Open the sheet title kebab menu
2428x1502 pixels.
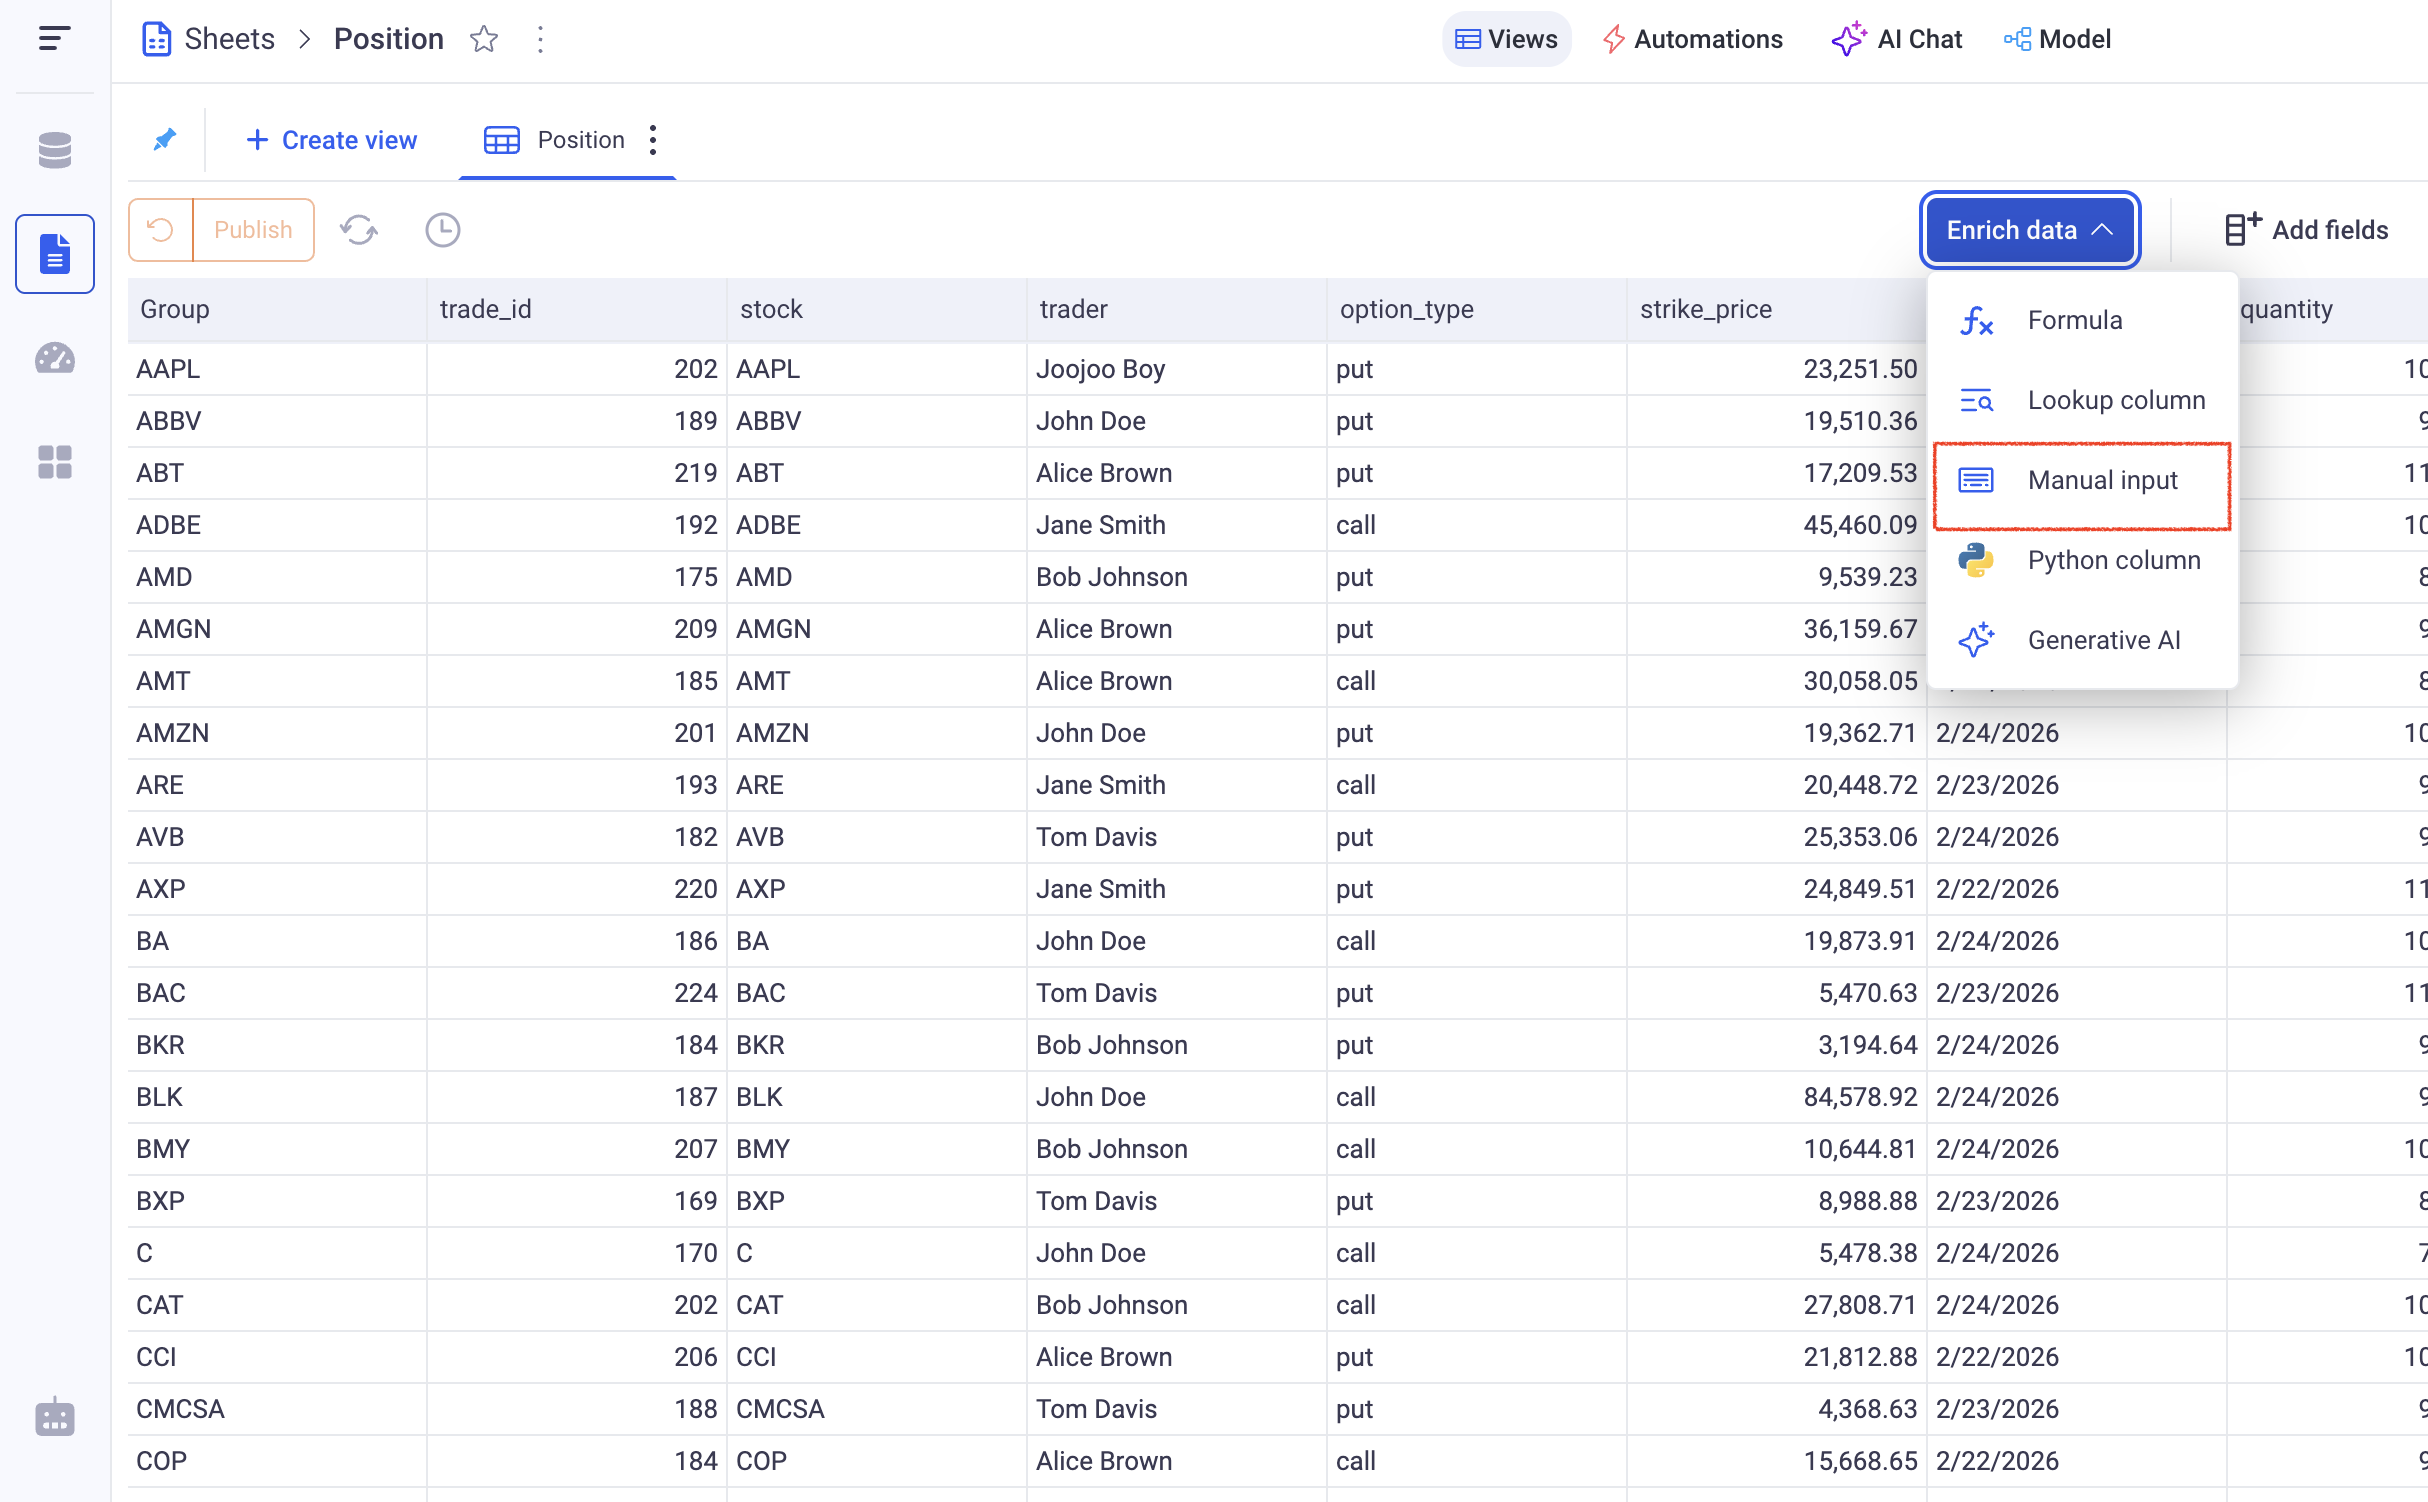tap(540, 39)
